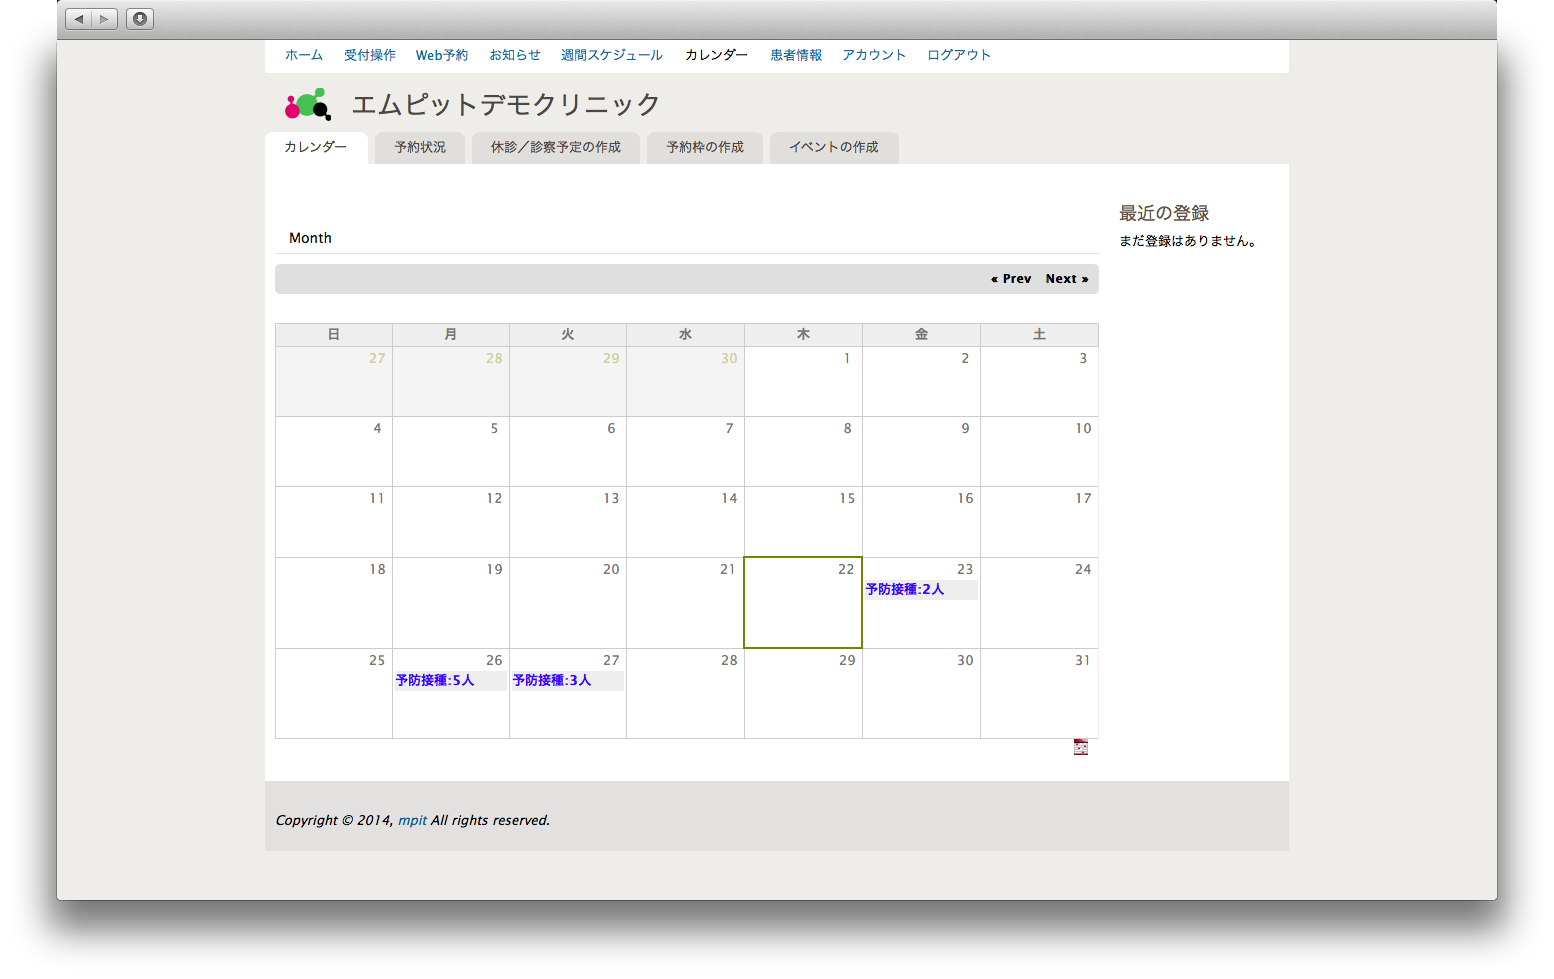The height and width of the screenshot is (979, 1554).
Task: Open the 患者情報 navigation link
Action: click(796, 55)
